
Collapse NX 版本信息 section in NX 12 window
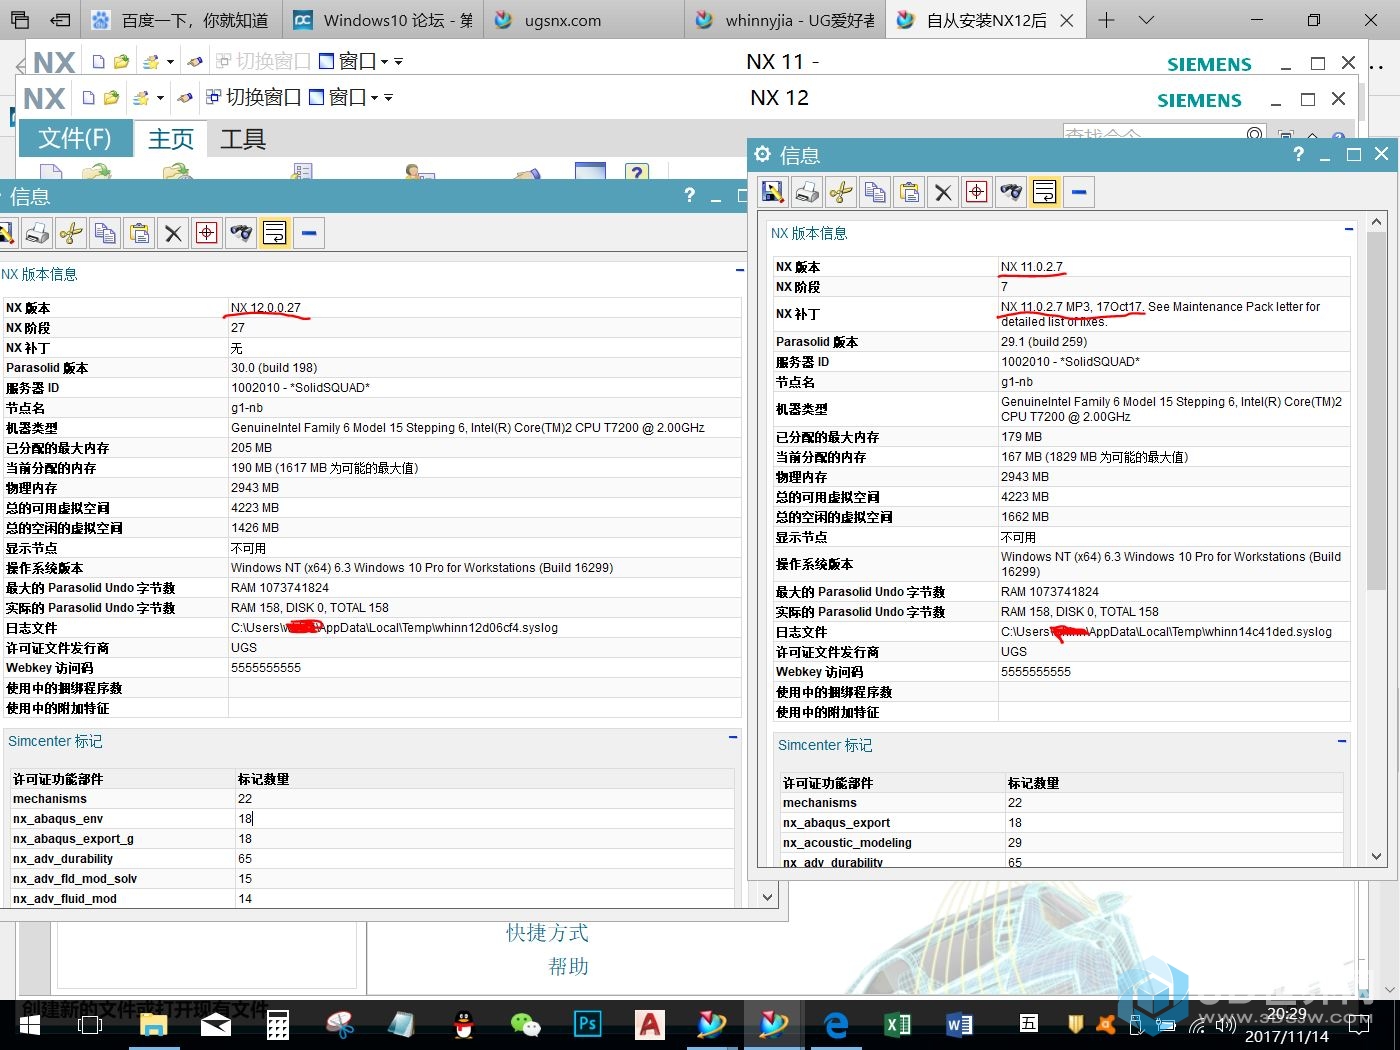[740, 270]
